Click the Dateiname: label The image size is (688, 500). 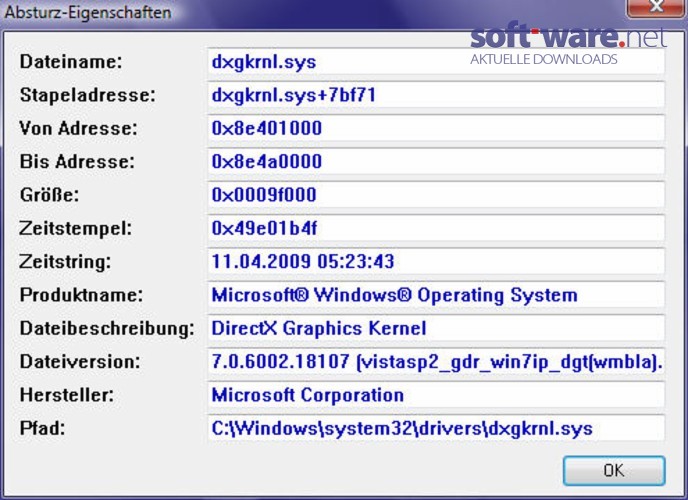(x=71, y=61)
